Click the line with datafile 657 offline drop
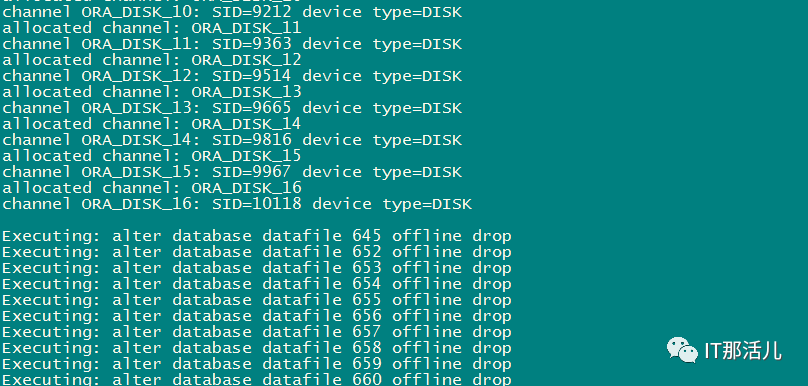This screenshot has width=808, height=386. pos(257,332)
